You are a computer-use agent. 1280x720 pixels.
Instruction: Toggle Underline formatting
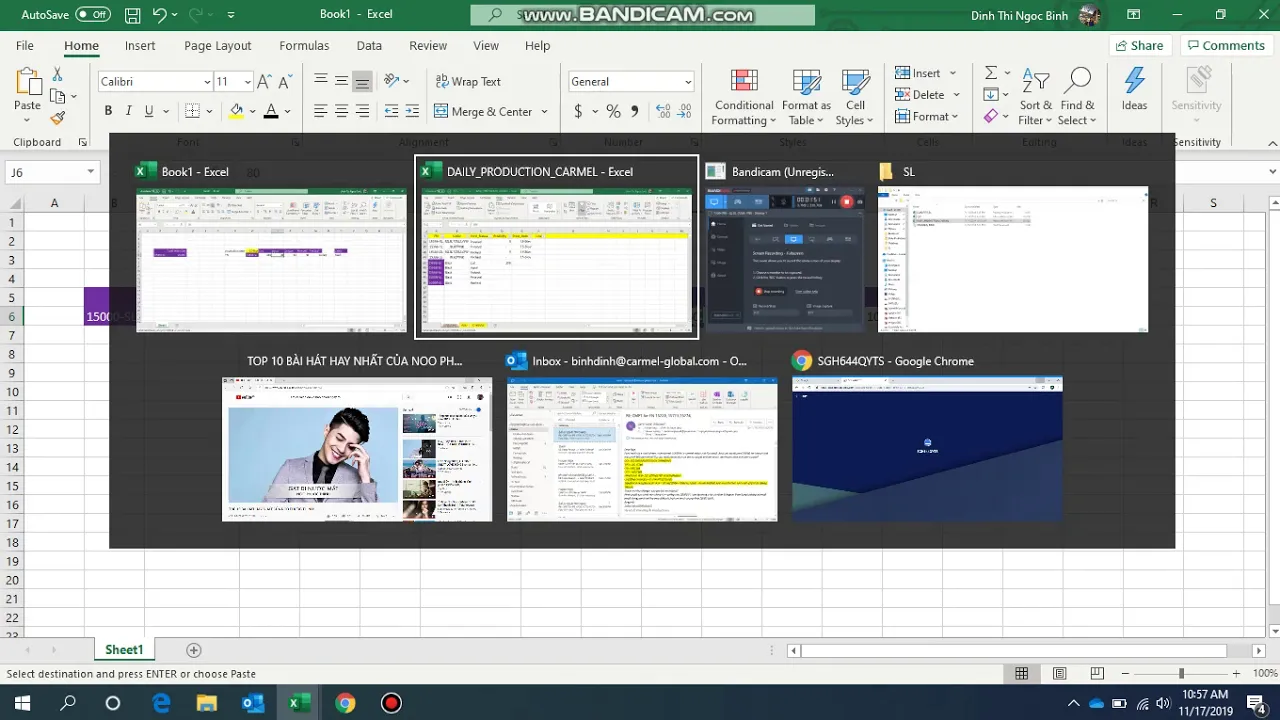[149, 111]
